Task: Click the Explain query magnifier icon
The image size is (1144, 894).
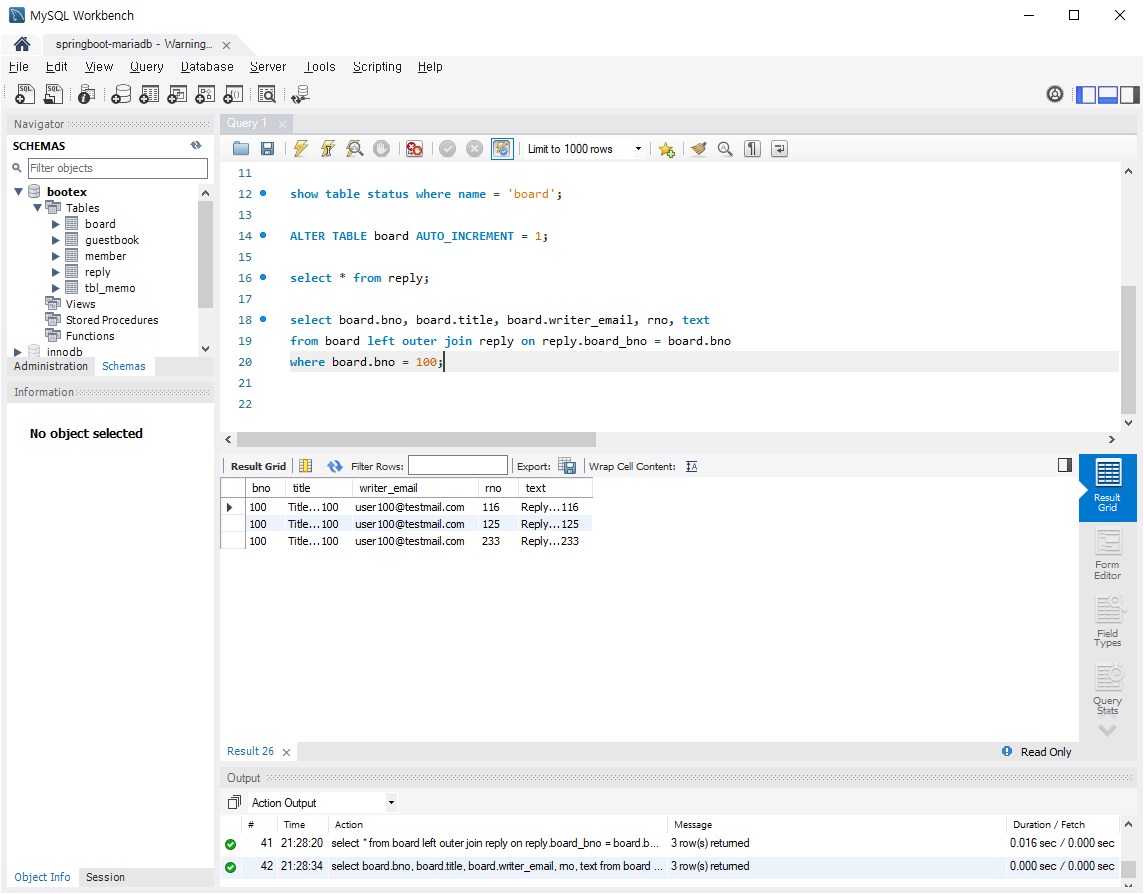Action: (x=354, y=149)
